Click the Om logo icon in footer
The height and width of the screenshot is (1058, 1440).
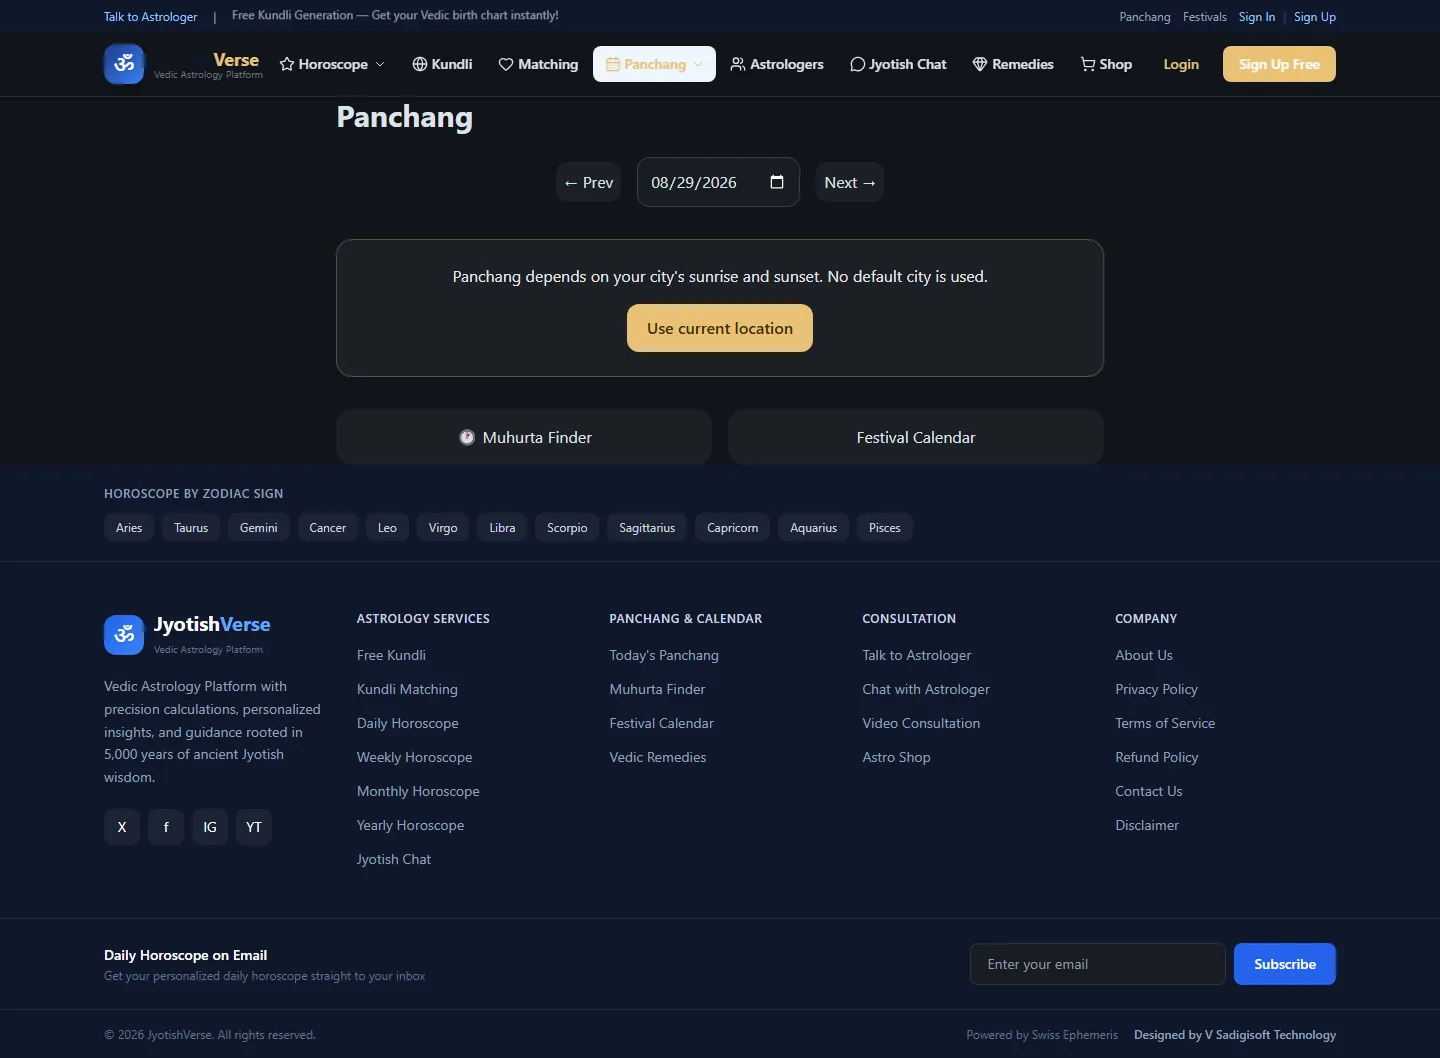click(124, 635)
